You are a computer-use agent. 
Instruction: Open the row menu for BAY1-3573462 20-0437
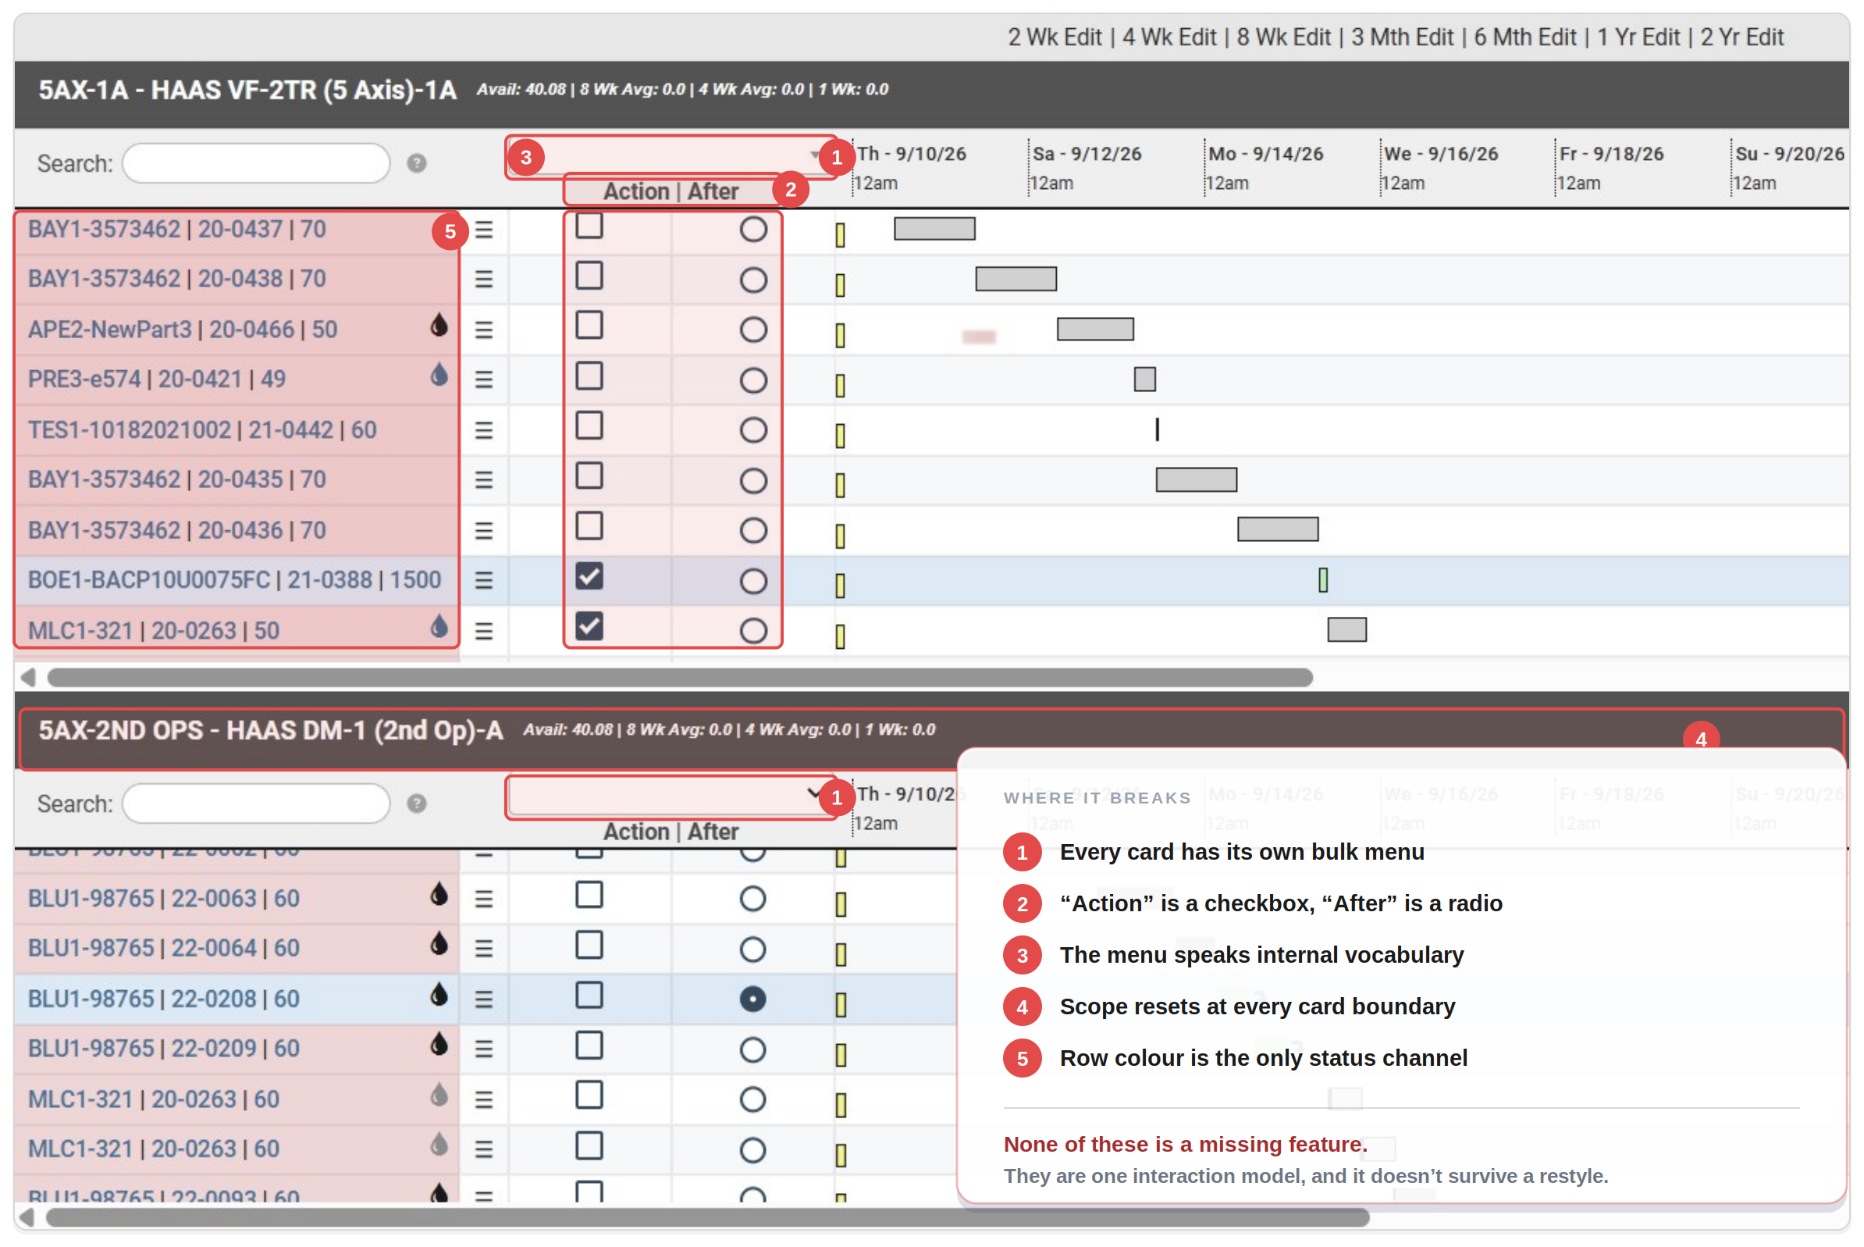(x=484, y=230)
